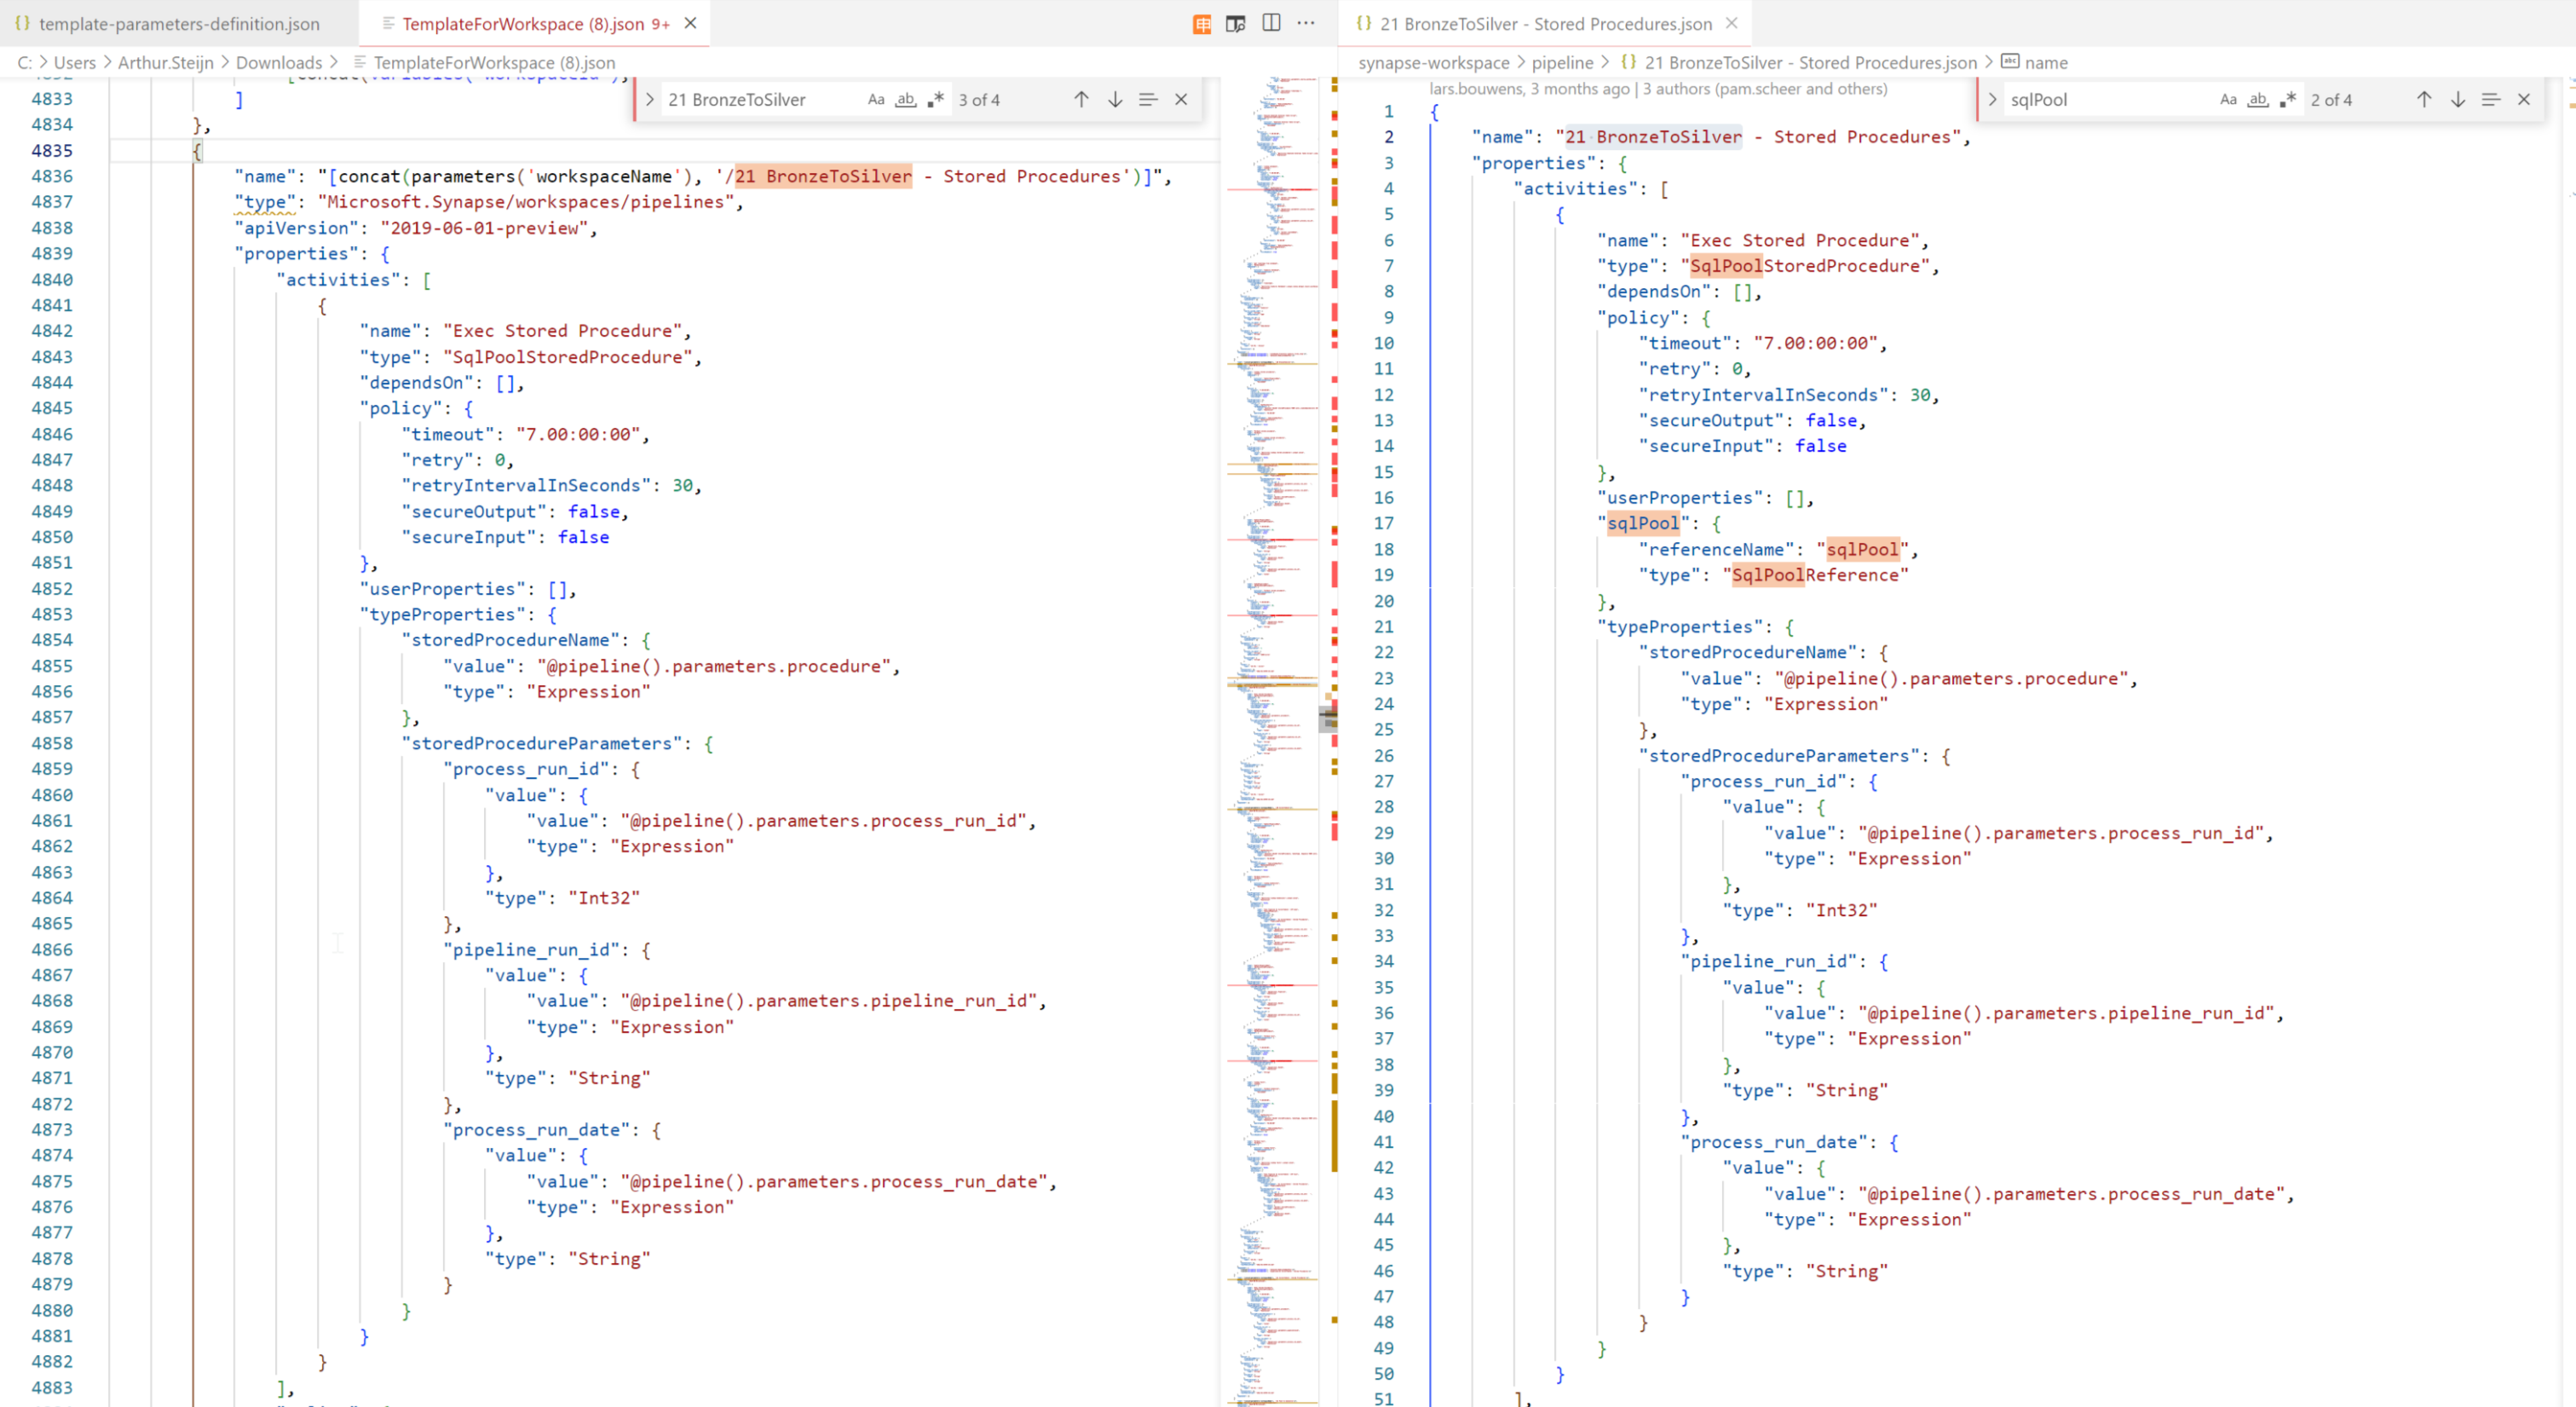Click find in selection in the left find widget
This screenshot has height=1407, width=2576.
(1148, 100)
